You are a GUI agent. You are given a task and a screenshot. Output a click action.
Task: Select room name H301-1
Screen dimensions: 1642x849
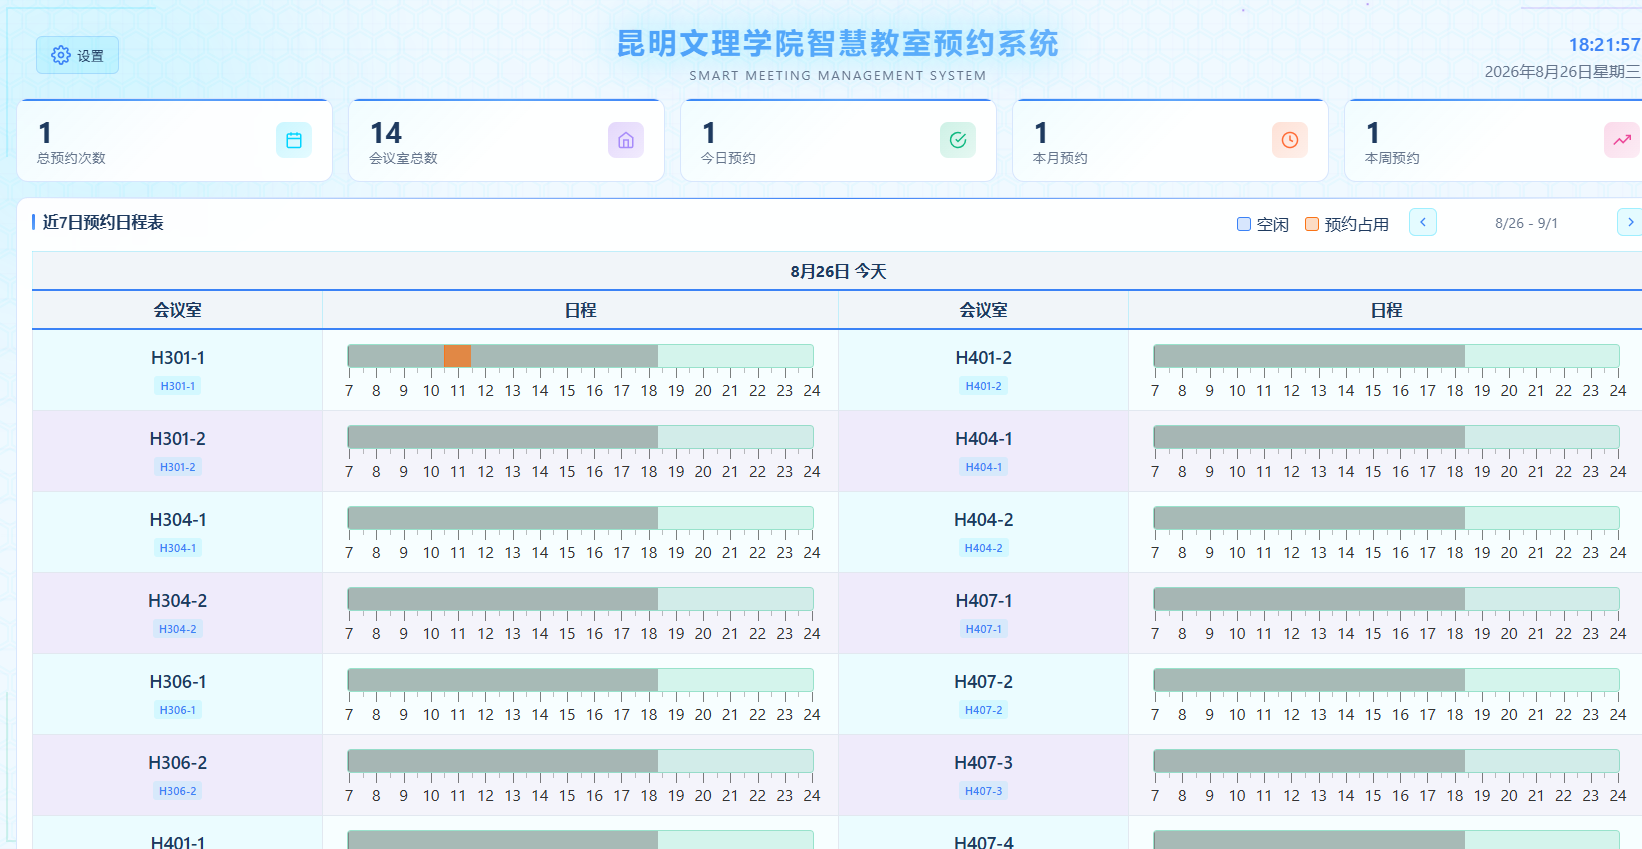pos(178,358)
